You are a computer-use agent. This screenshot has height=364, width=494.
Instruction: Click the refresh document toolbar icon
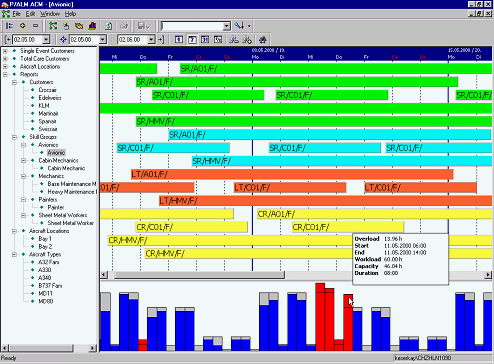click(x=108, y=26)
